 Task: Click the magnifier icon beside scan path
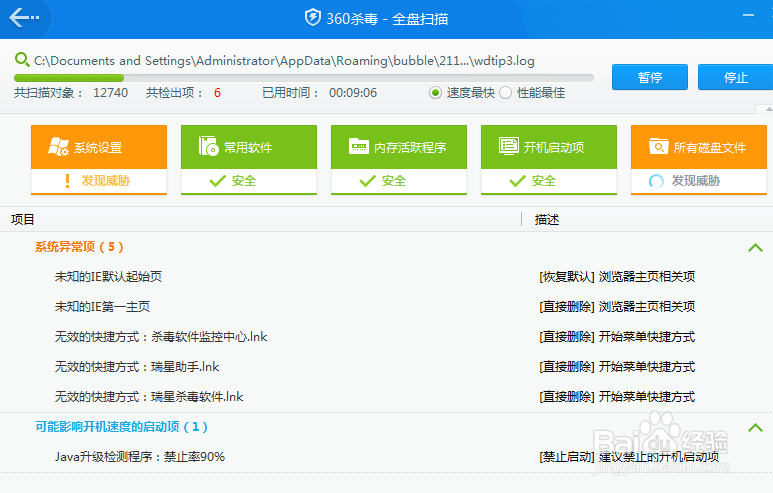22,60
